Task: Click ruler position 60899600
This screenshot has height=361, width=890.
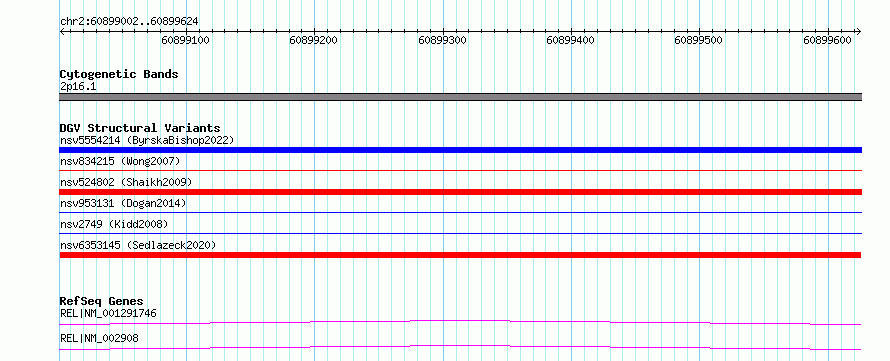Action: pyautogui.click(x=828, y=40)
